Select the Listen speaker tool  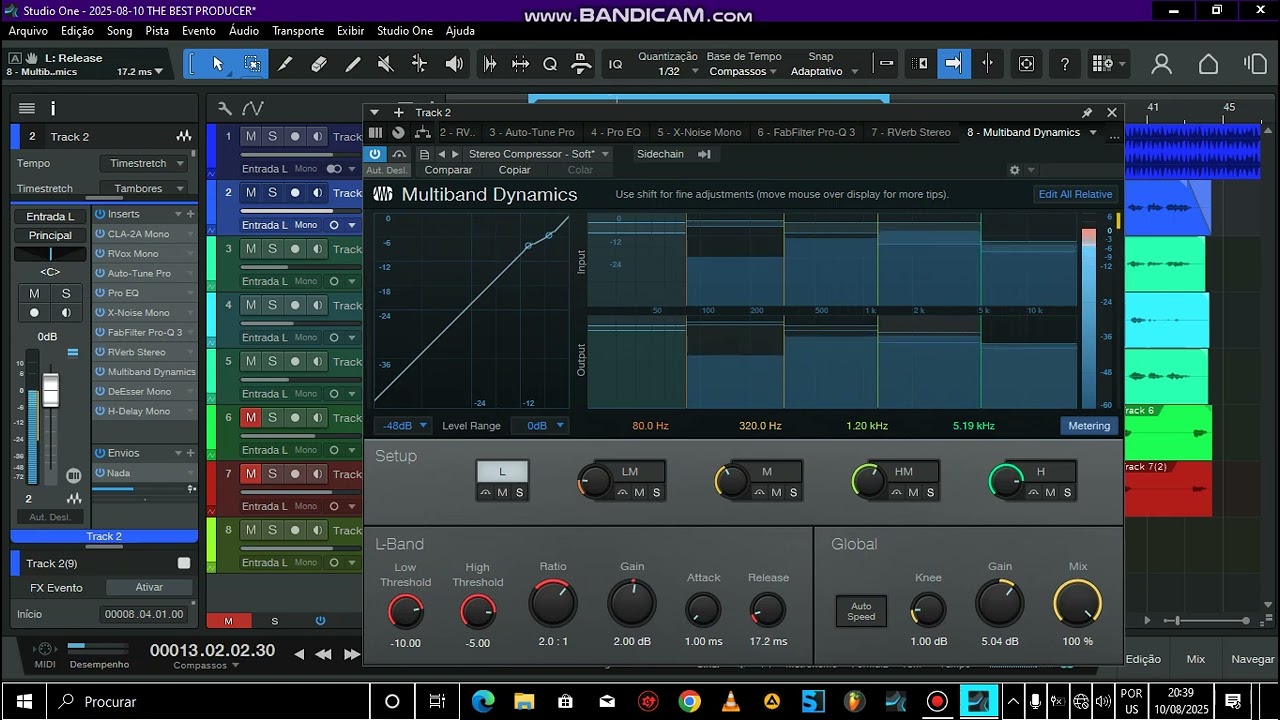[x=454, y=64]
